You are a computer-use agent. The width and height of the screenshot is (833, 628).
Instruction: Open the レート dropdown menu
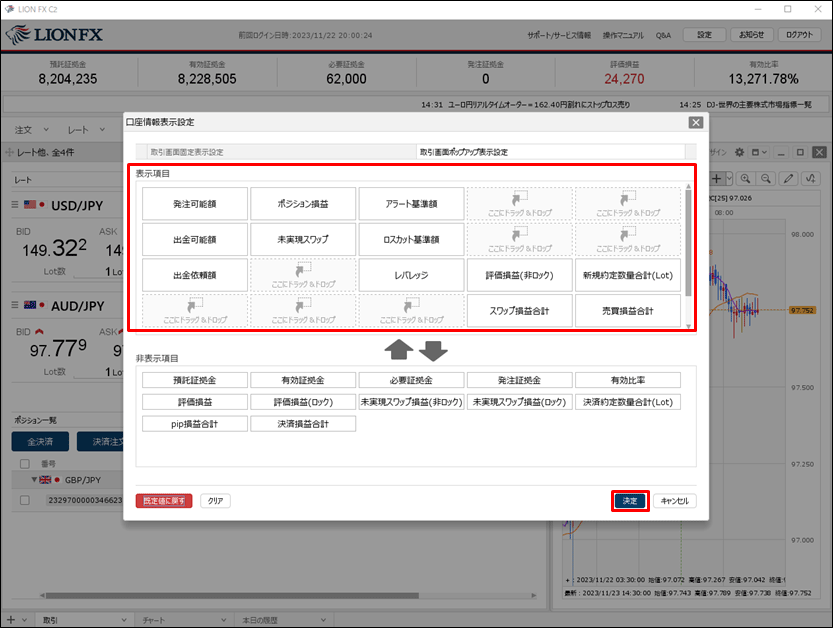pos(86,130)
